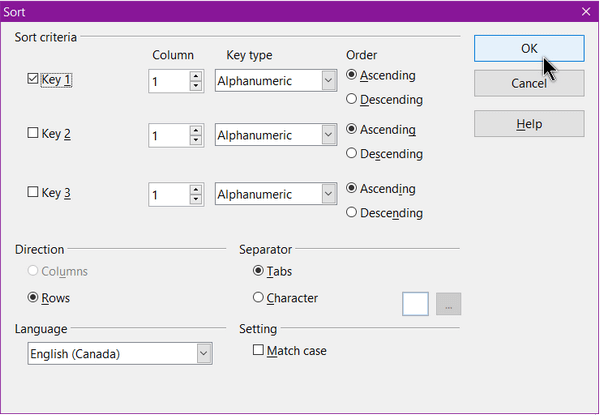Toggle the Match case checkbox
600x415 pixels.
(x=258, y=350)
